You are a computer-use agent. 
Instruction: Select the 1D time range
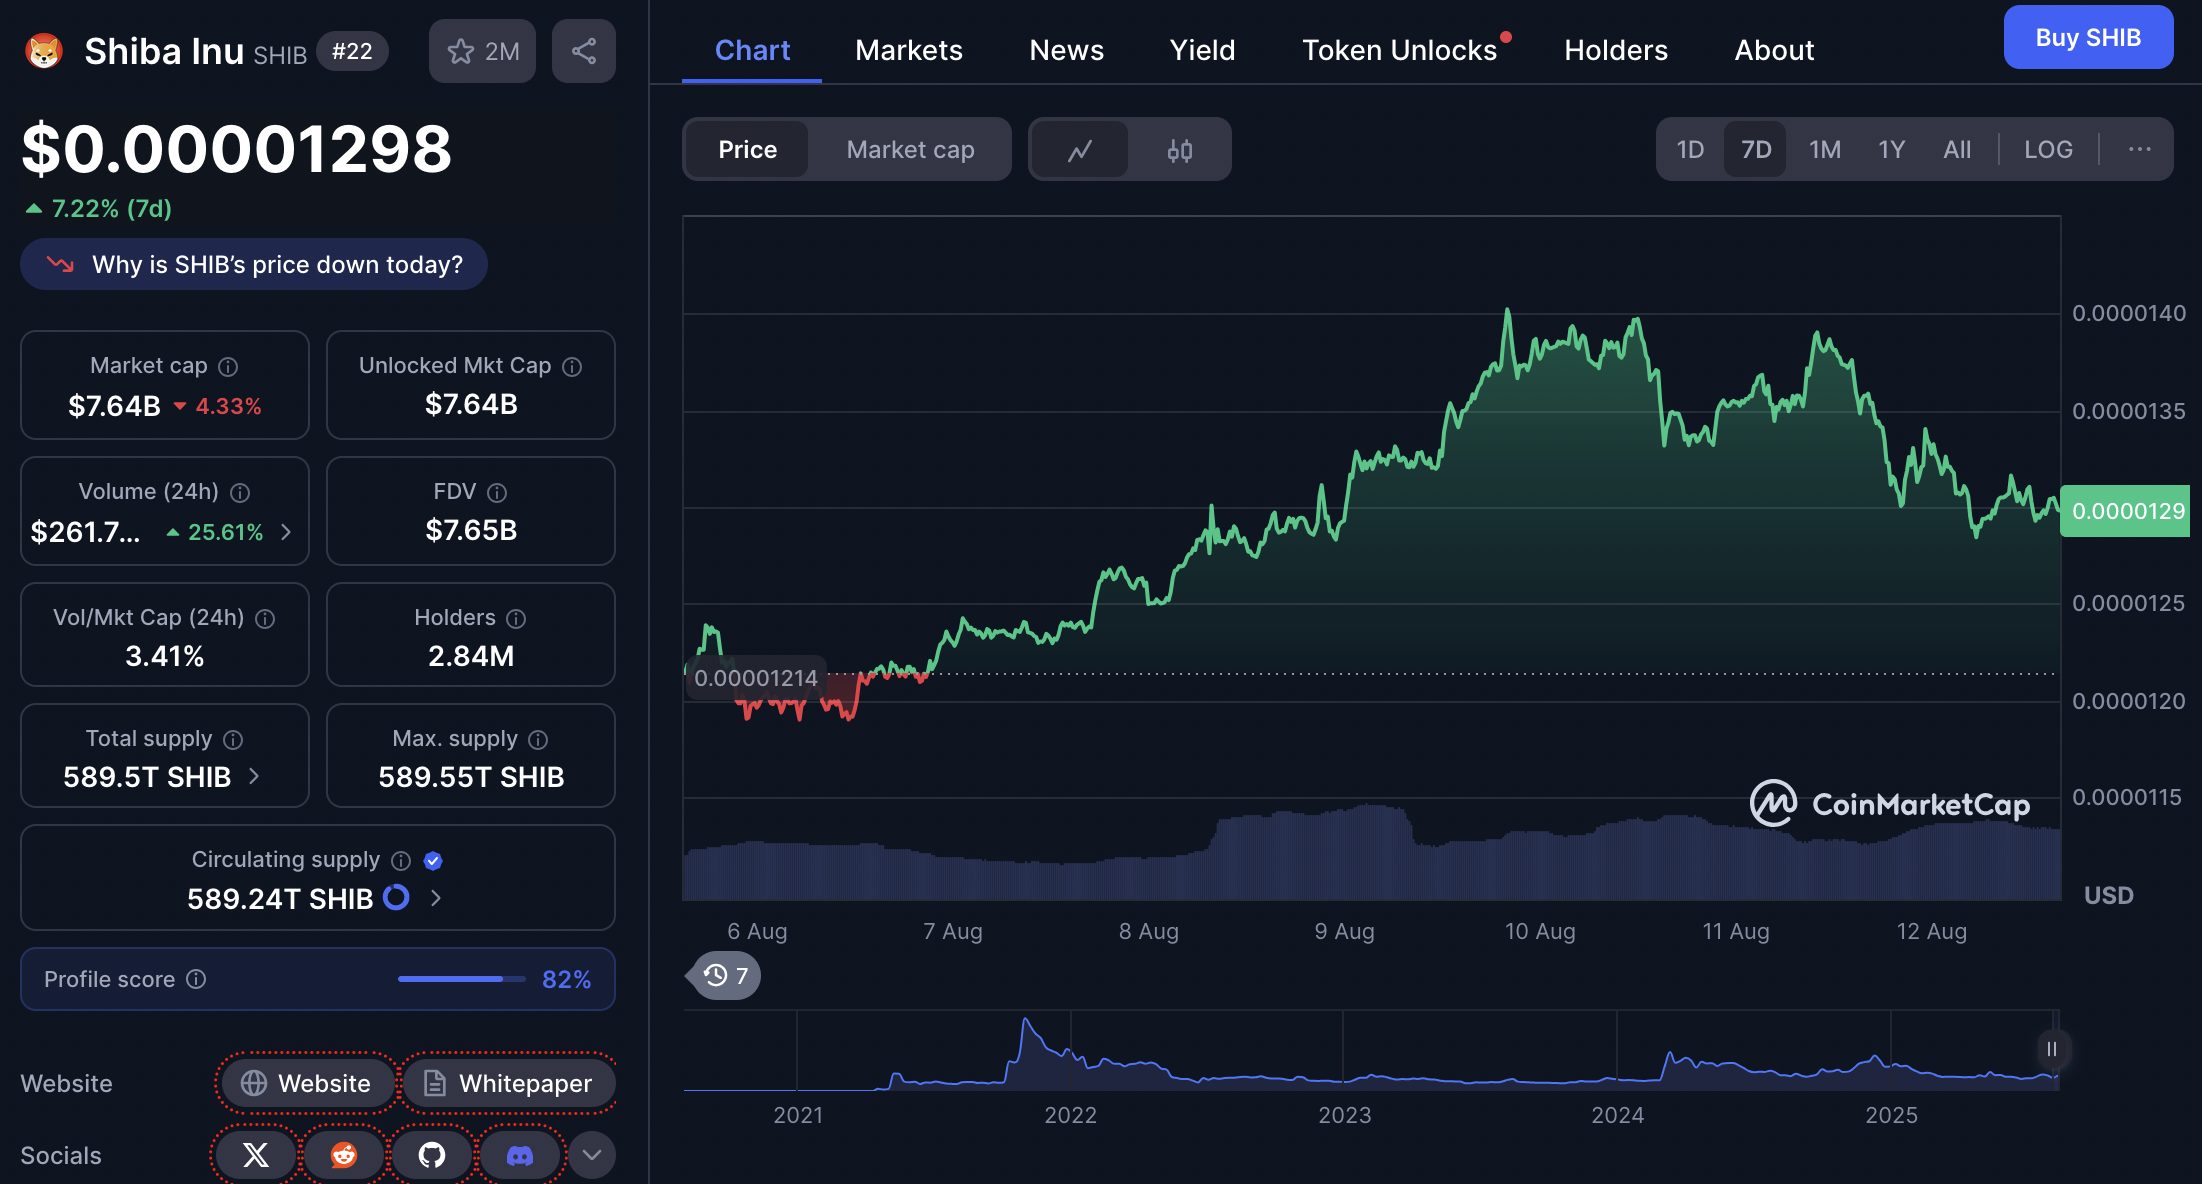(1690, 150)
